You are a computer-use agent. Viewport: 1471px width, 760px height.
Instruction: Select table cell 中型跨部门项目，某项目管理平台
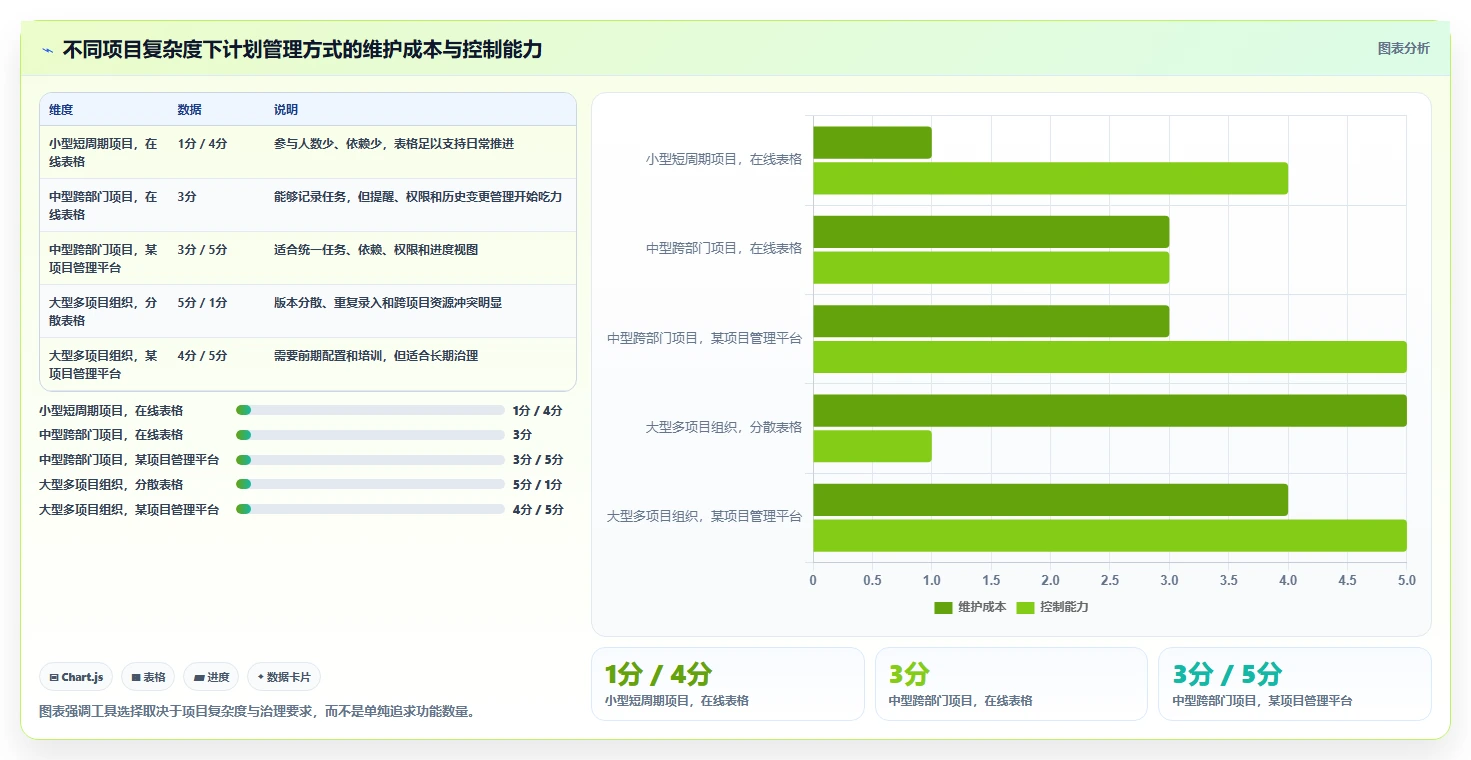click(x=104, y=258)
